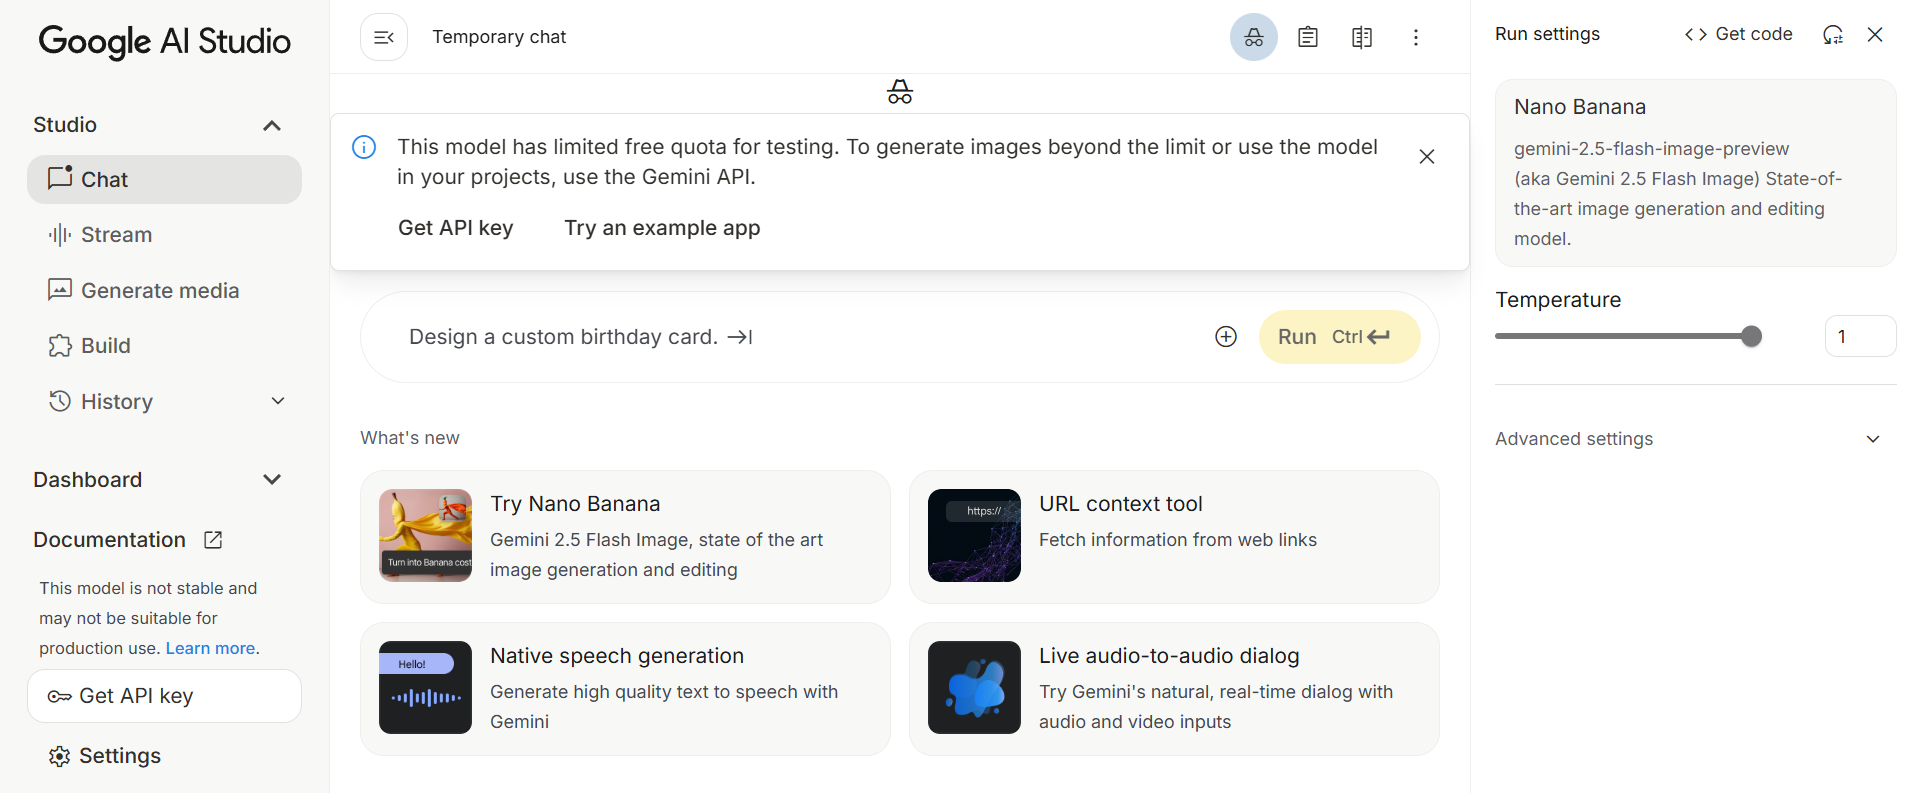The width and height of the screenshot is (1919, 793).
Task: Click Get API key in the banner
Action: (x=455, y=228)
